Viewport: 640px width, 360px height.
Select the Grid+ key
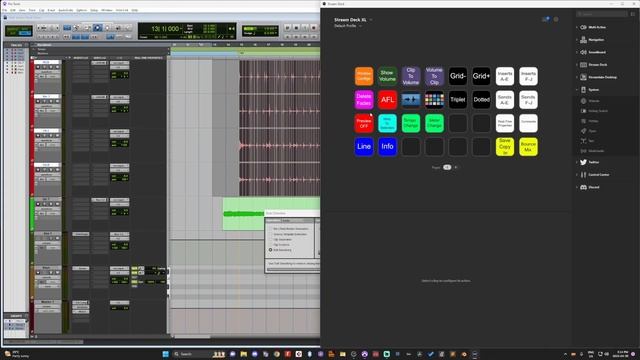481,76
